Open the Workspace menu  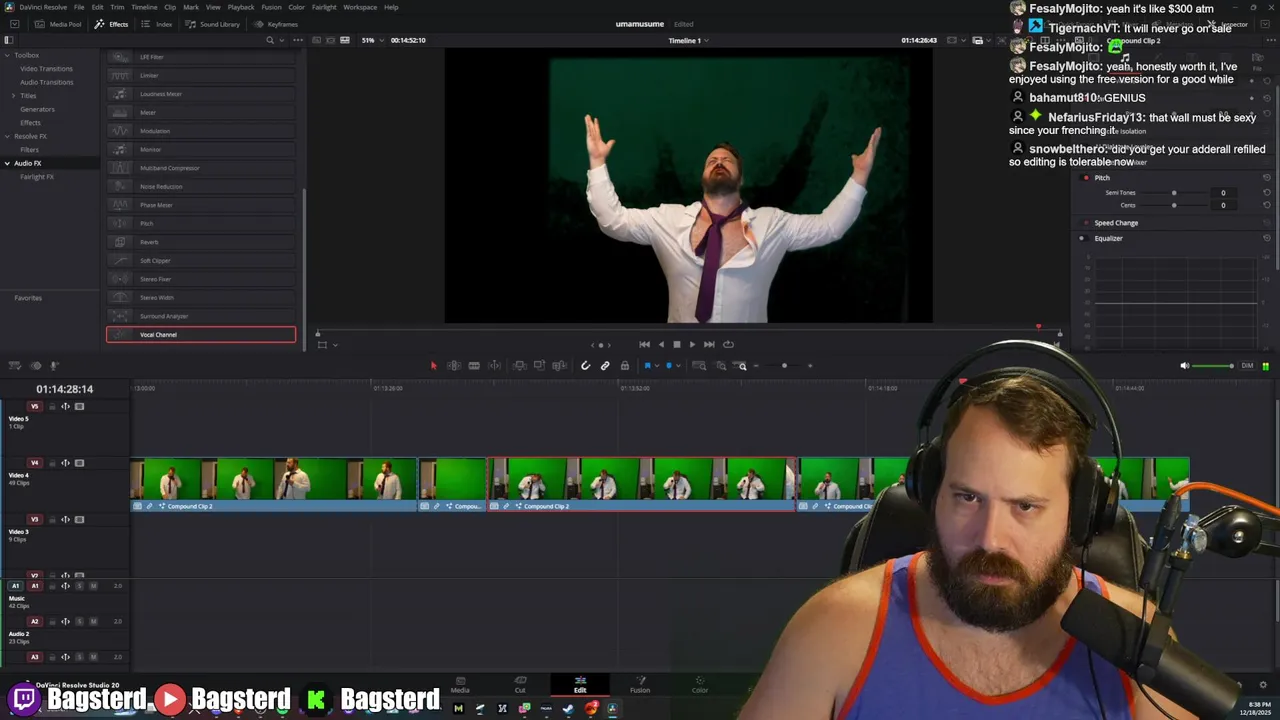coord(360,7)
